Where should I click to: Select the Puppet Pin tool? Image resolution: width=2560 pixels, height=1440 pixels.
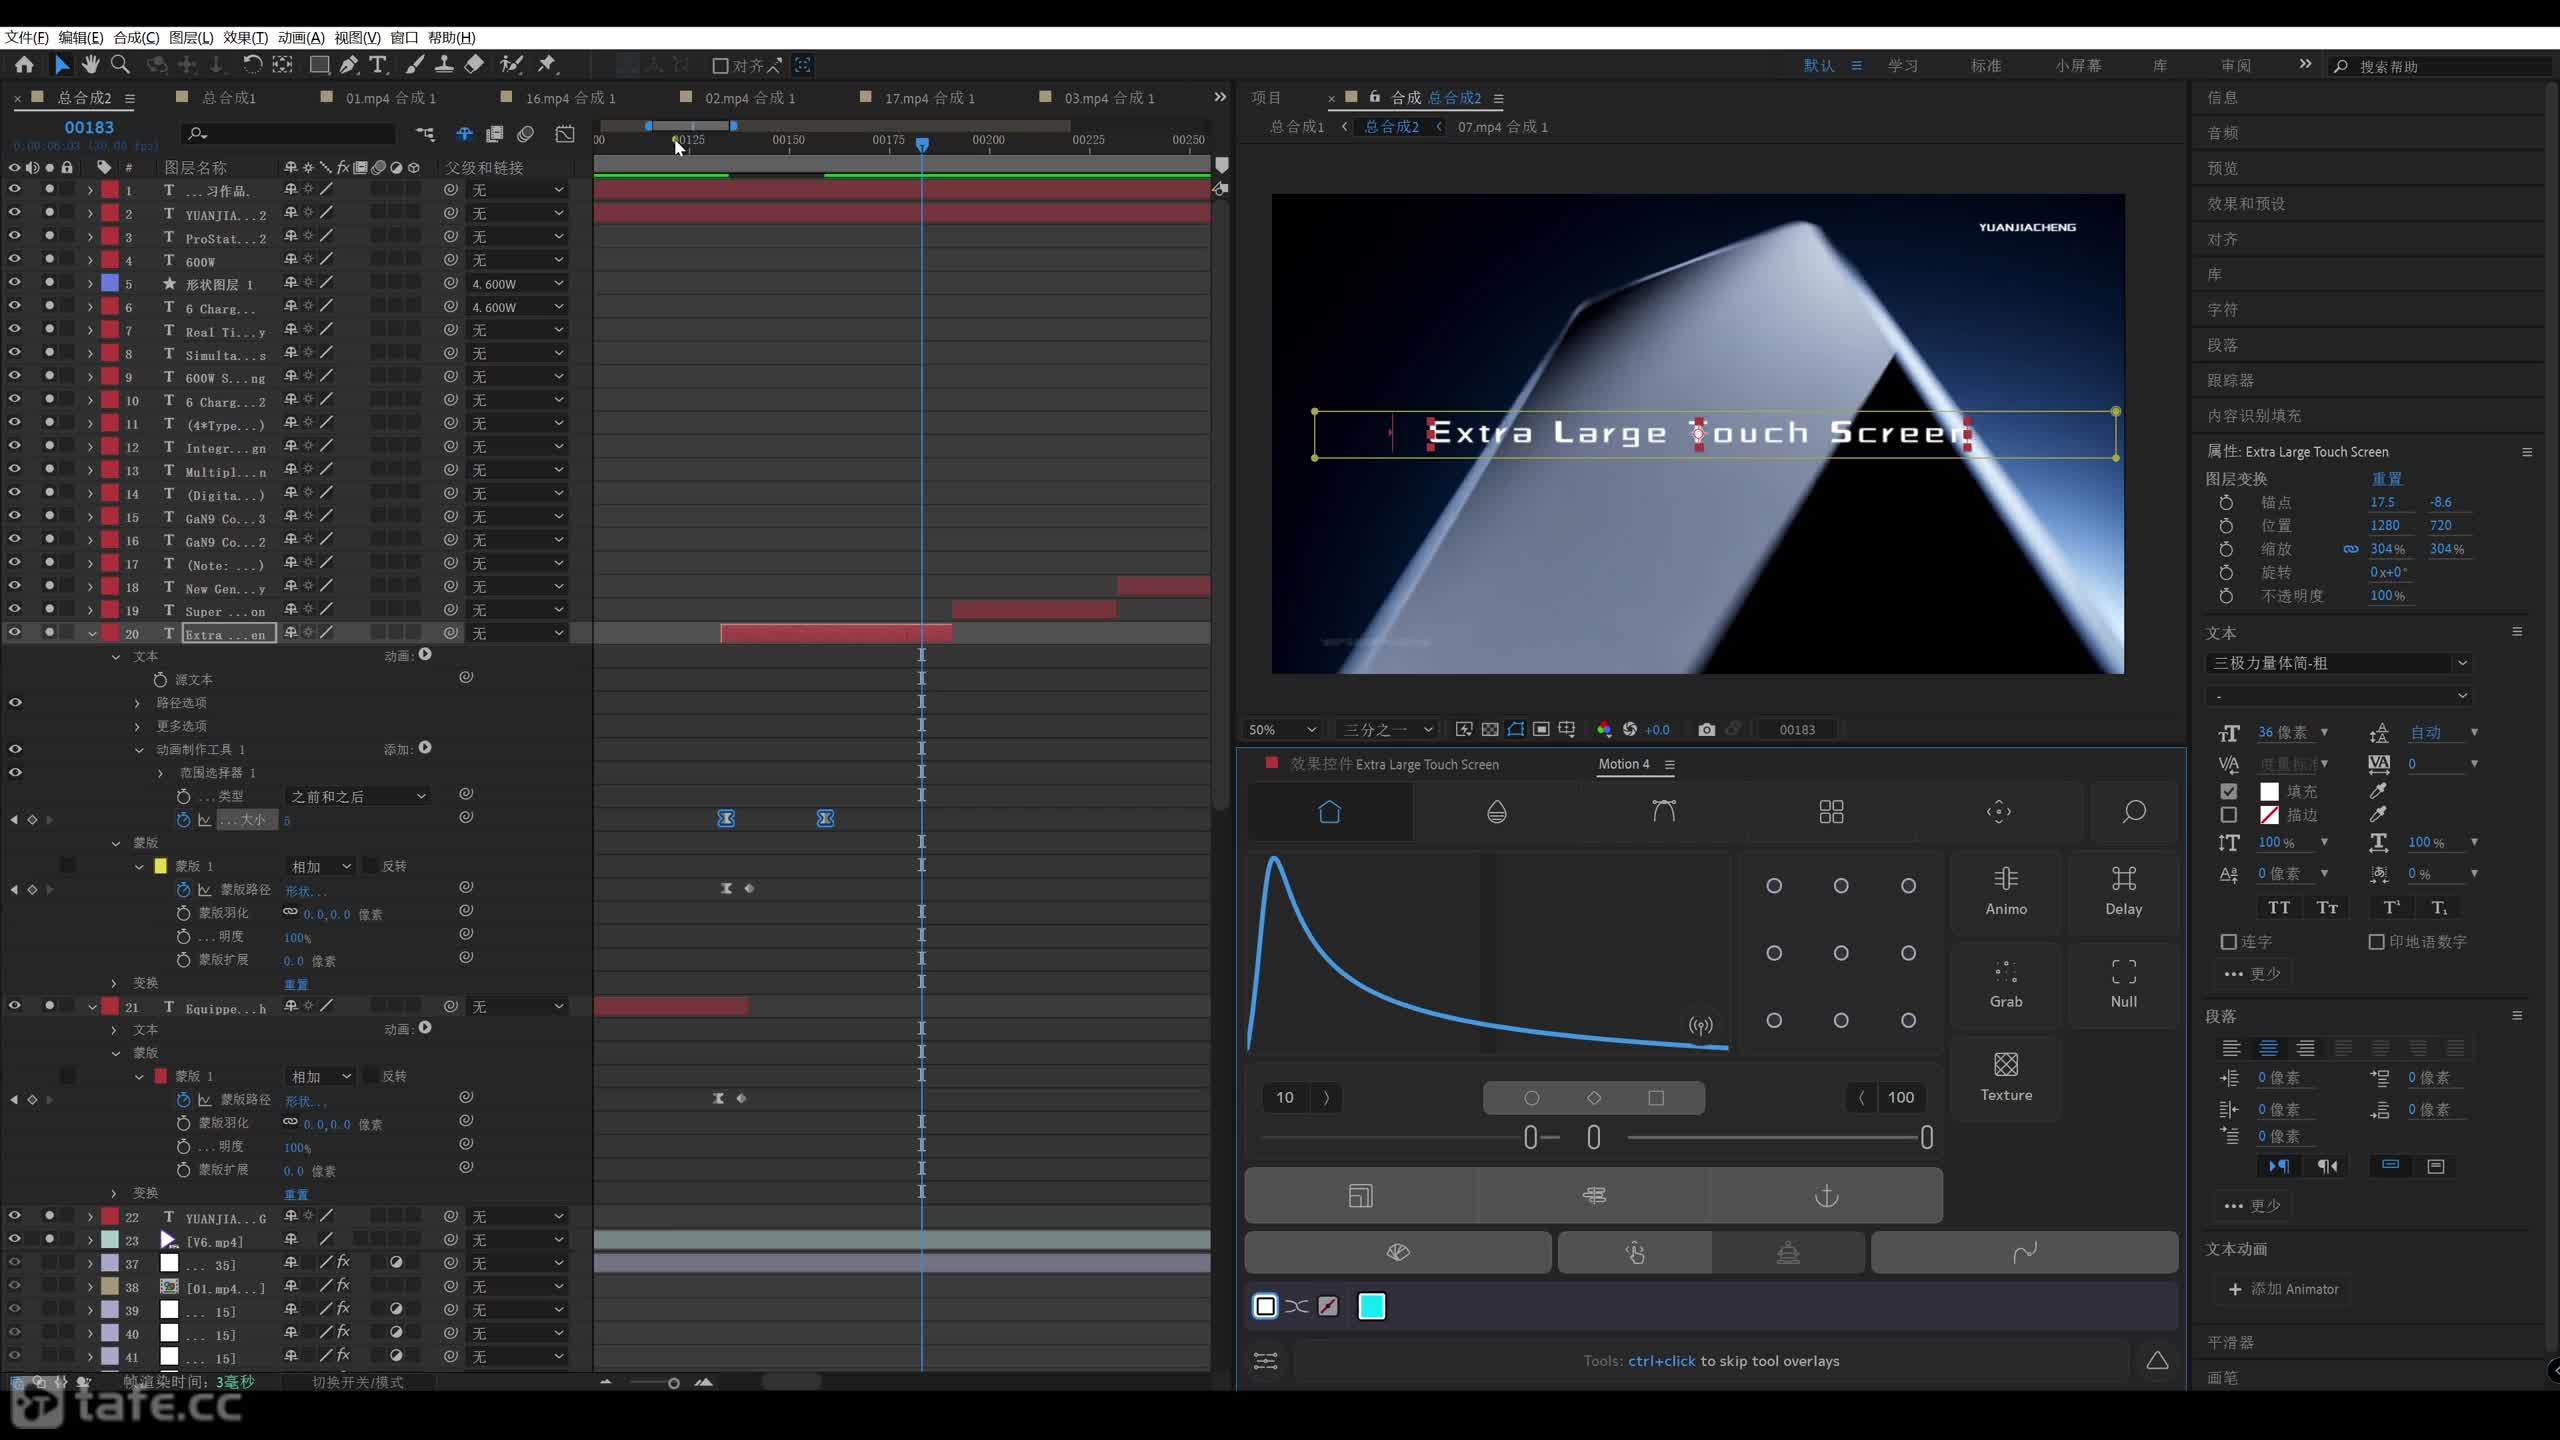coord(547,65)
